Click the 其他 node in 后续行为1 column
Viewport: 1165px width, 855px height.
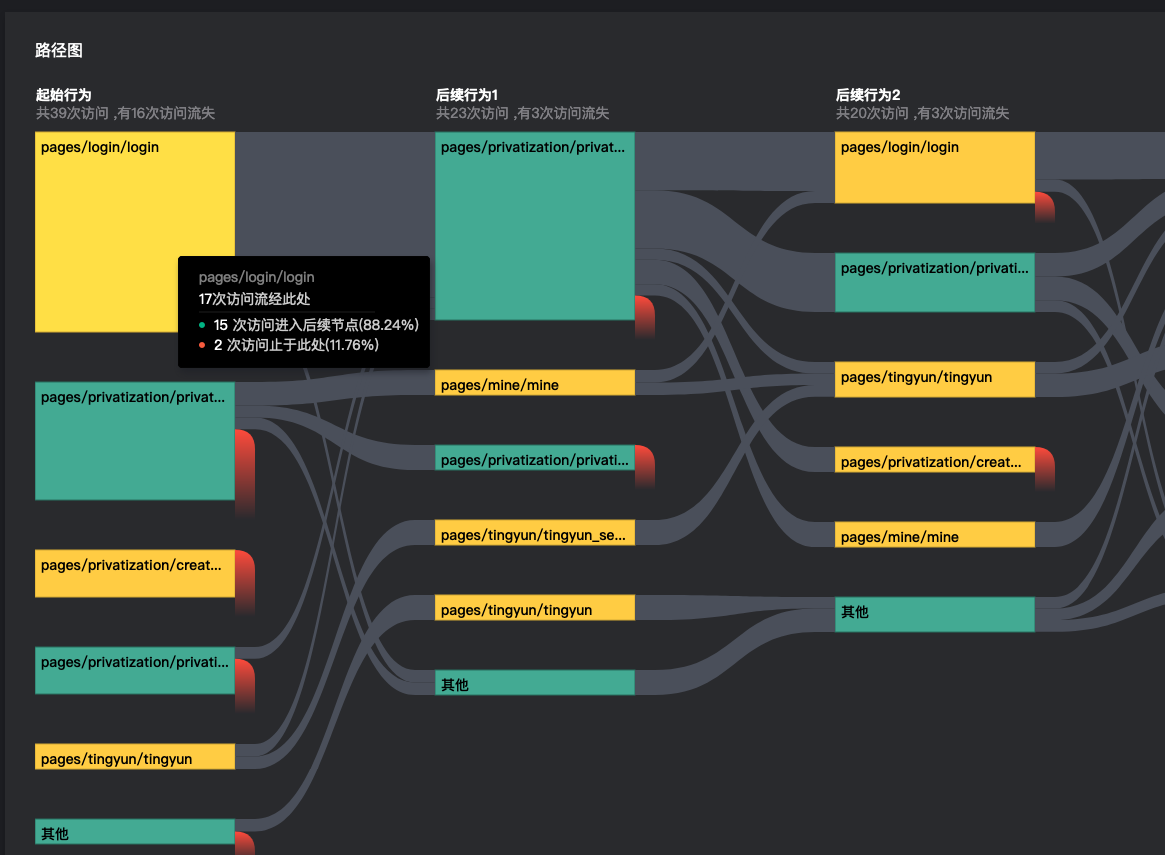[x=534, y=683]
